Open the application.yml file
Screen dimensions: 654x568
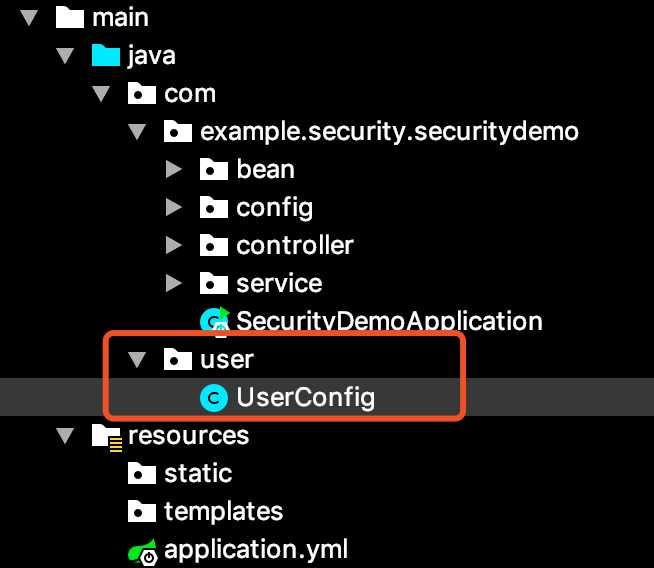(256, 550)
